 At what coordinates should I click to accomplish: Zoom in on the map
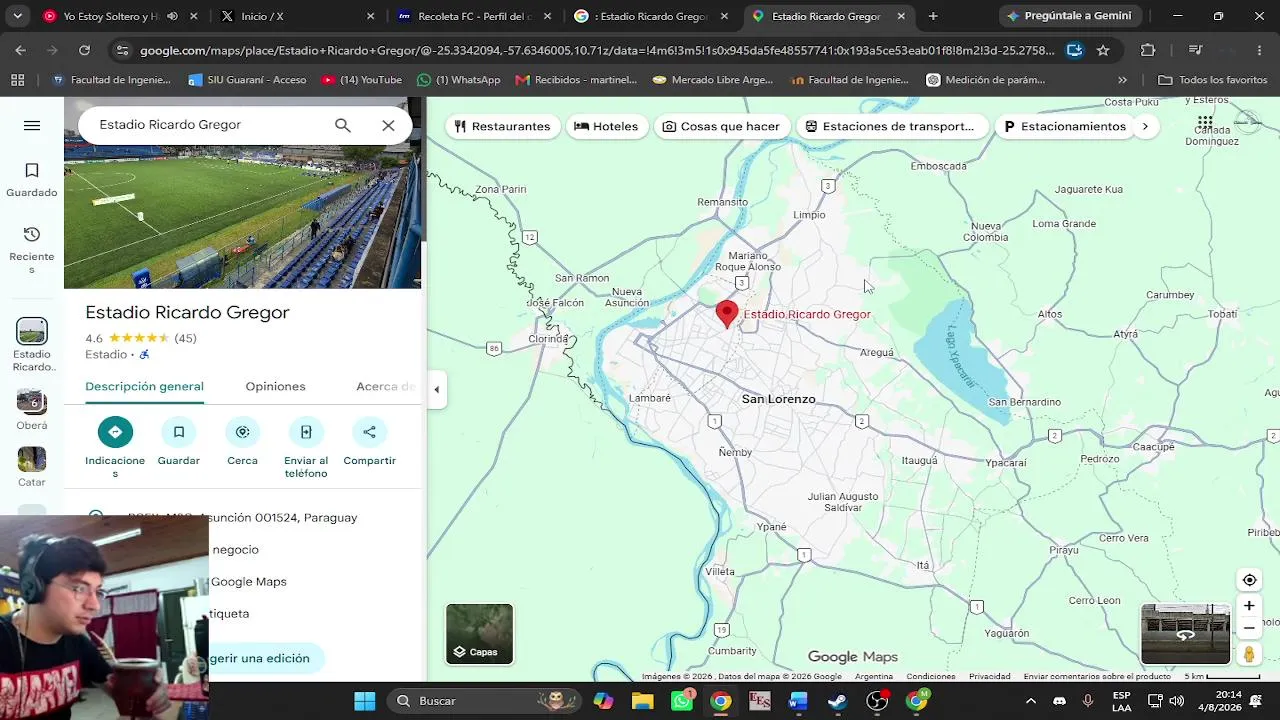1249,606
